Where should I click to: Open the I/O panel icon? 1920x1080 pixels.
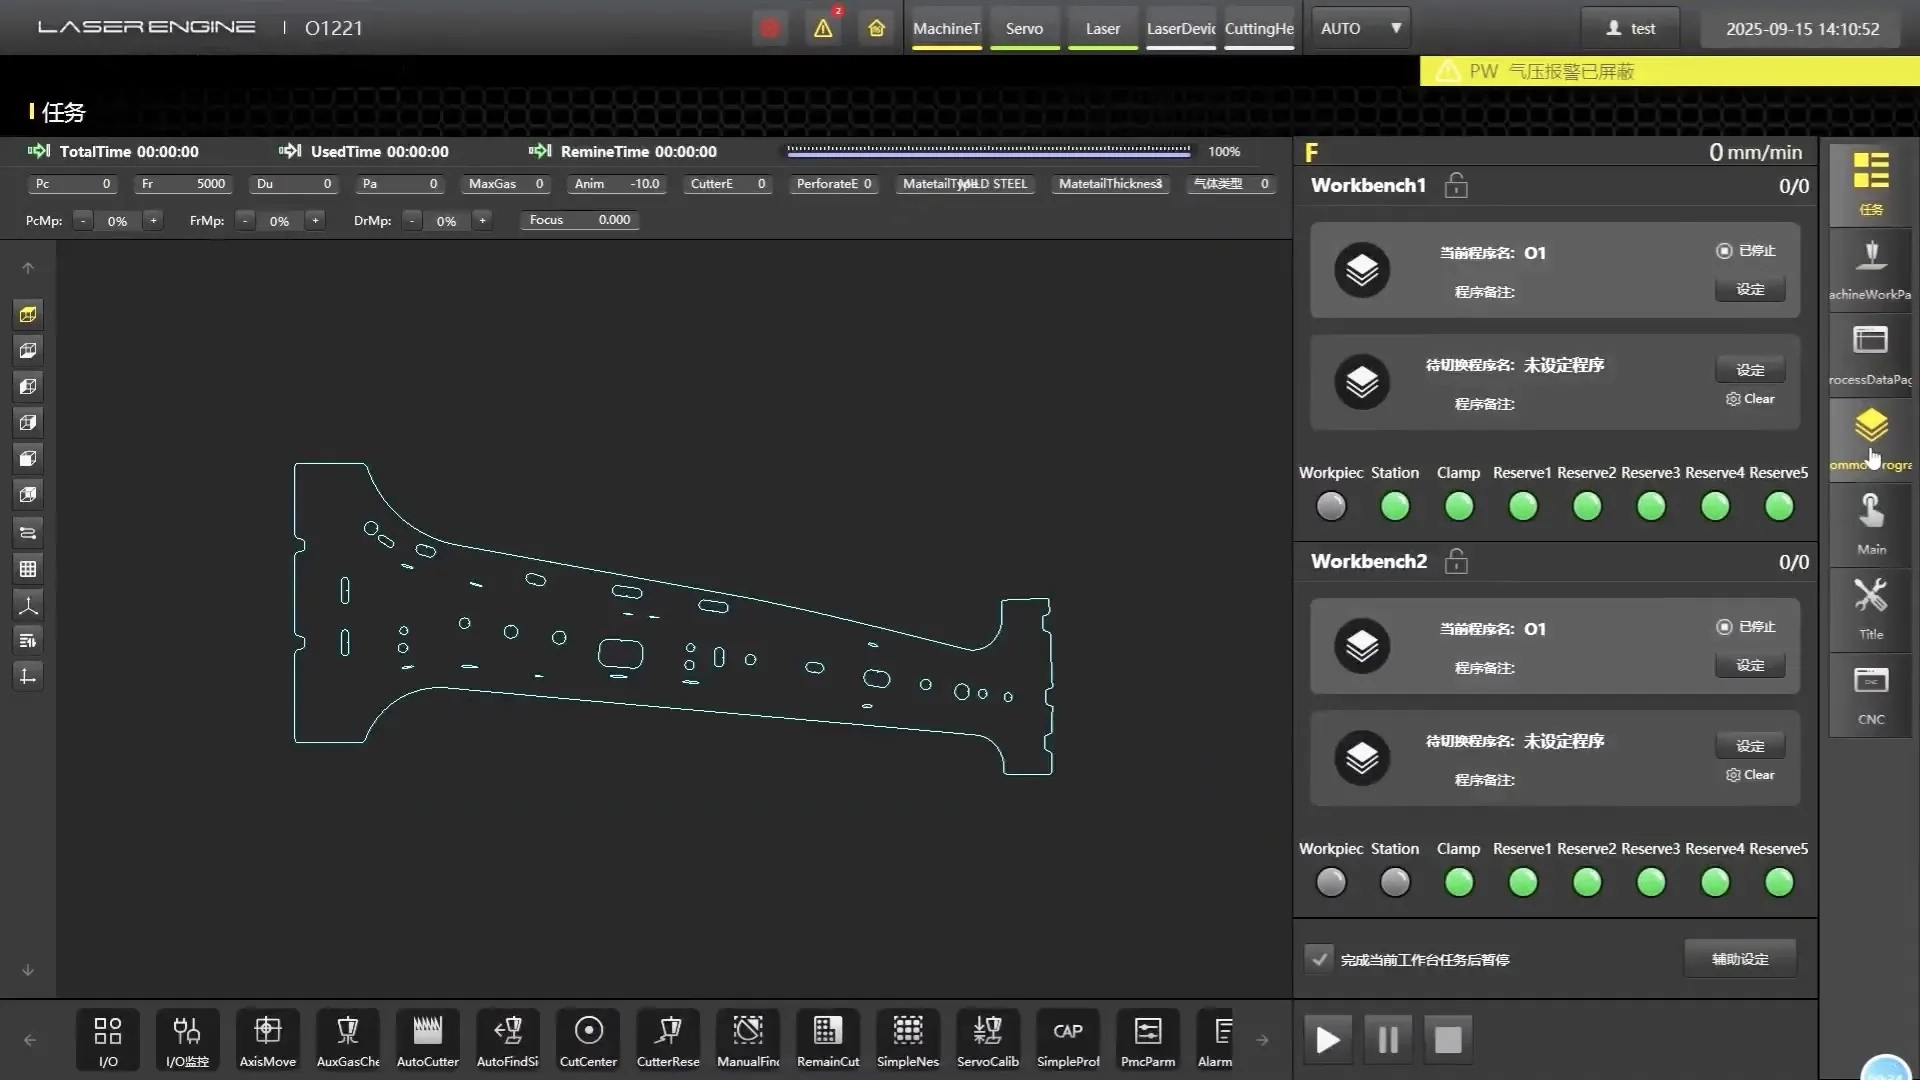[x=108, y=1040]
